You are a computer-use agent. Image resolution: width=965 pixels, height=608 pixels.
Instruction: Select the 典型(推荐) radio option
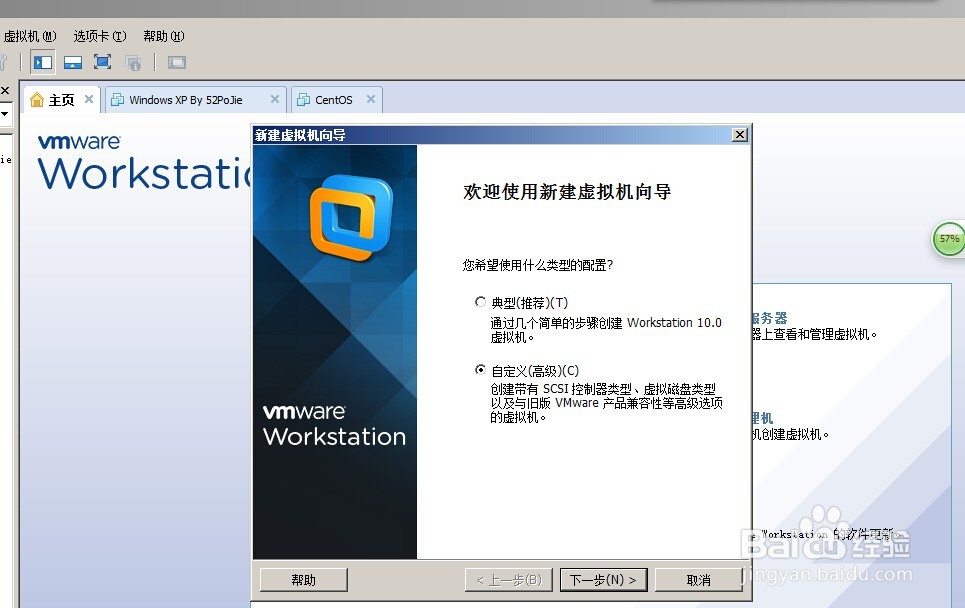[480, 302]
